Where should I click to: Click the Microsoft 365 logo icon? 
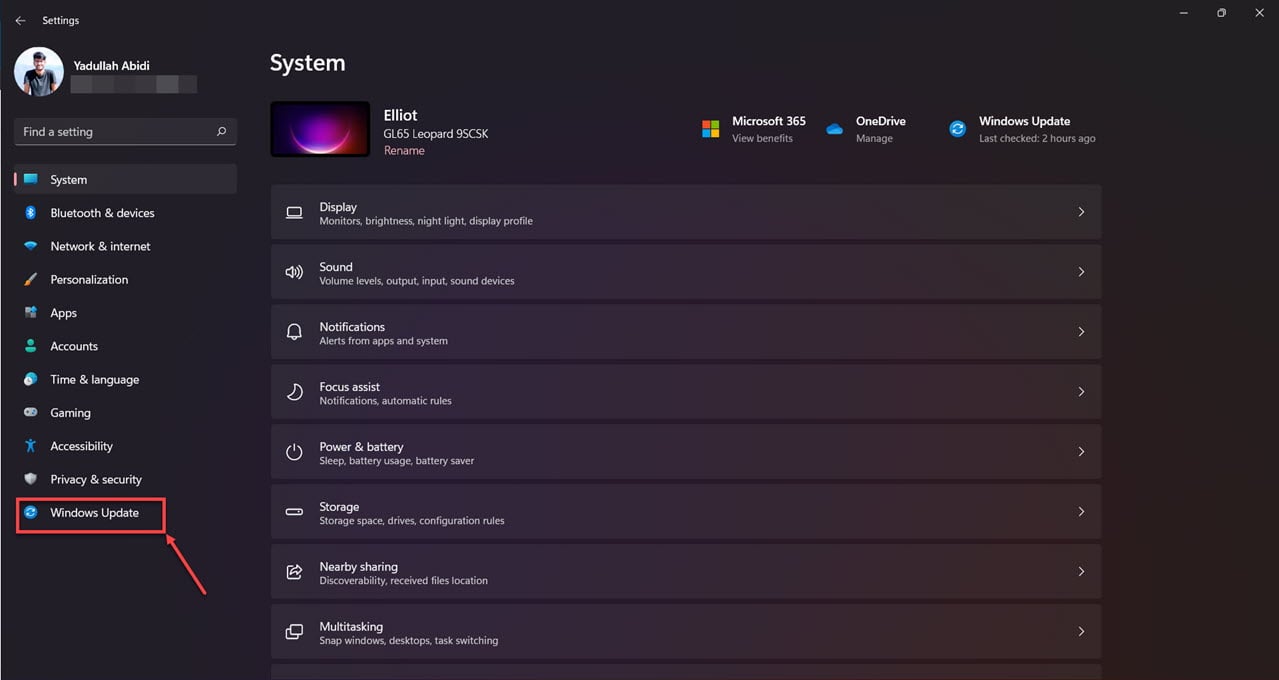(x=710, y=129)
